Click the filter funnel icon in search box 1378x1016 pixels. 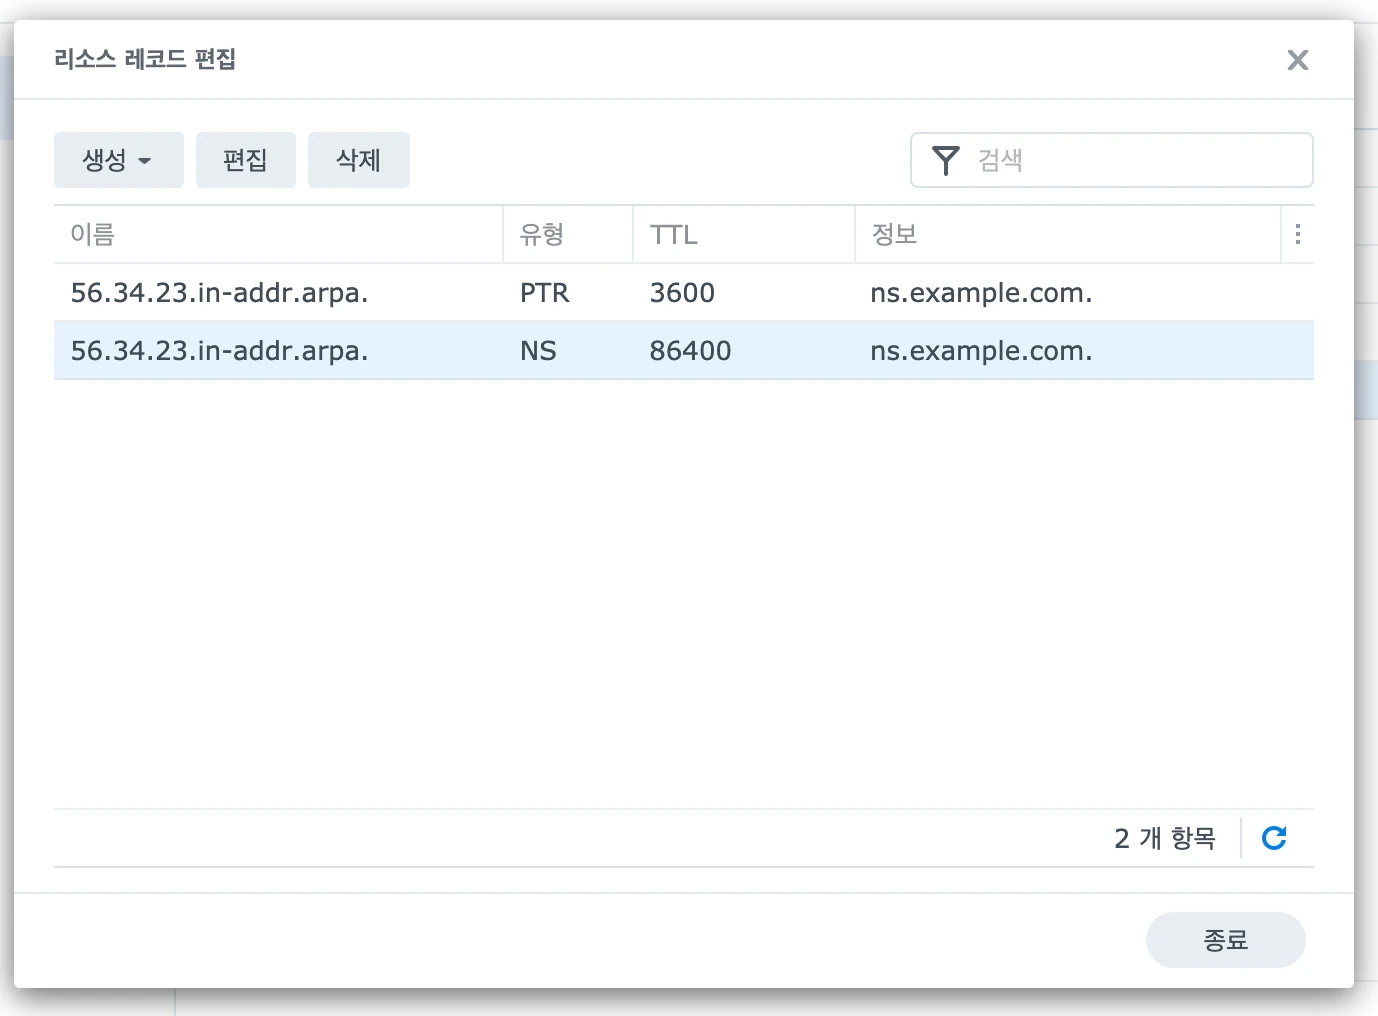(945, 160)
